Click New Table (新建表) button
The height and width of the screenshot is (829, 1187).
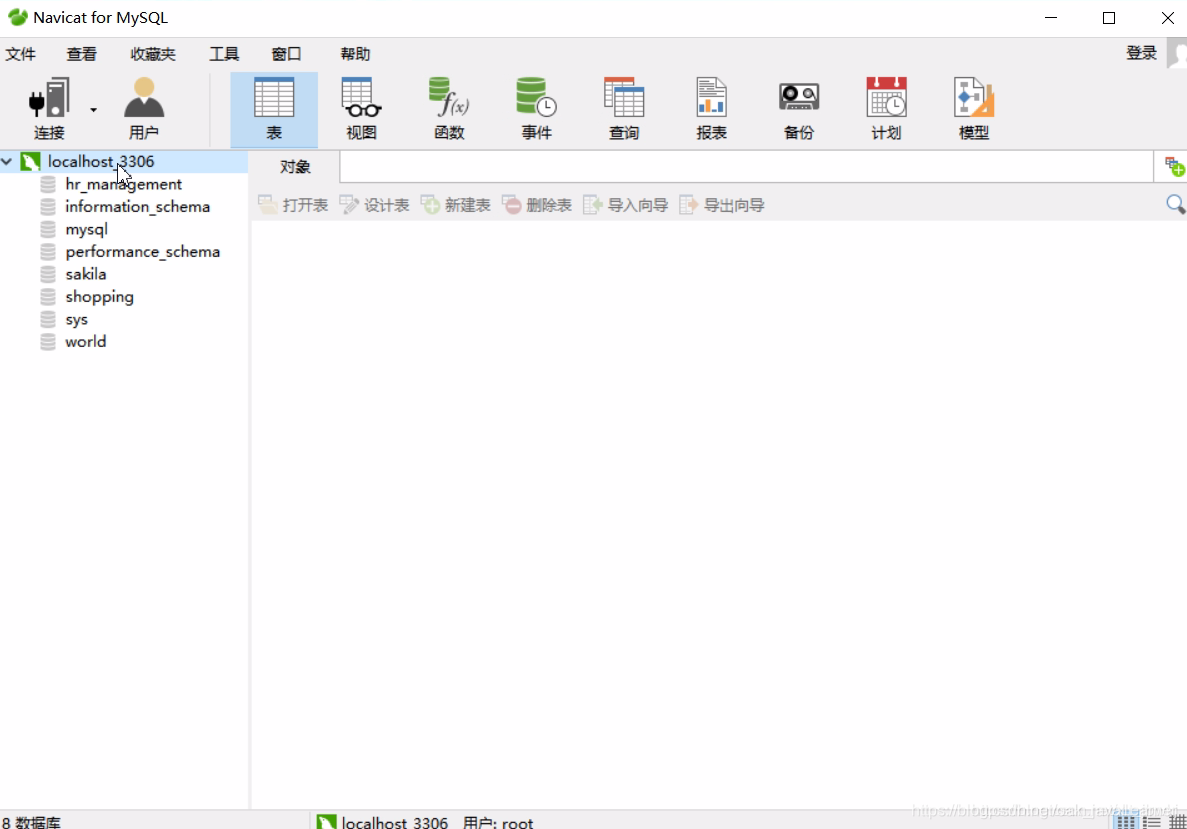tap(456, 205)
